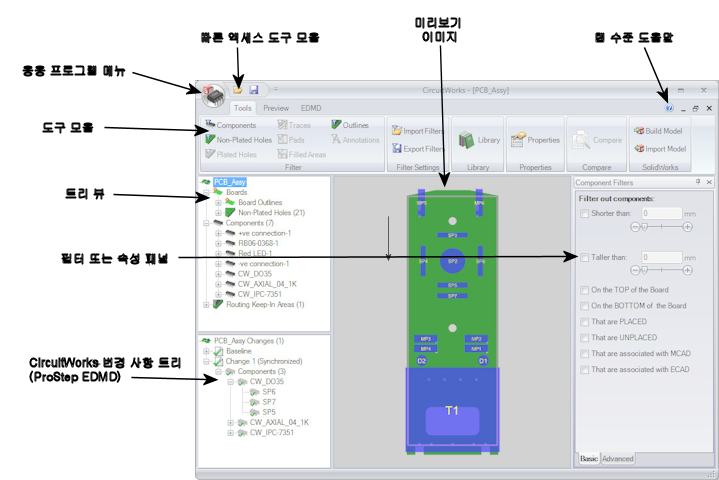Select +ve connection-1 component
719x480 pixels.
pos(265,233)
